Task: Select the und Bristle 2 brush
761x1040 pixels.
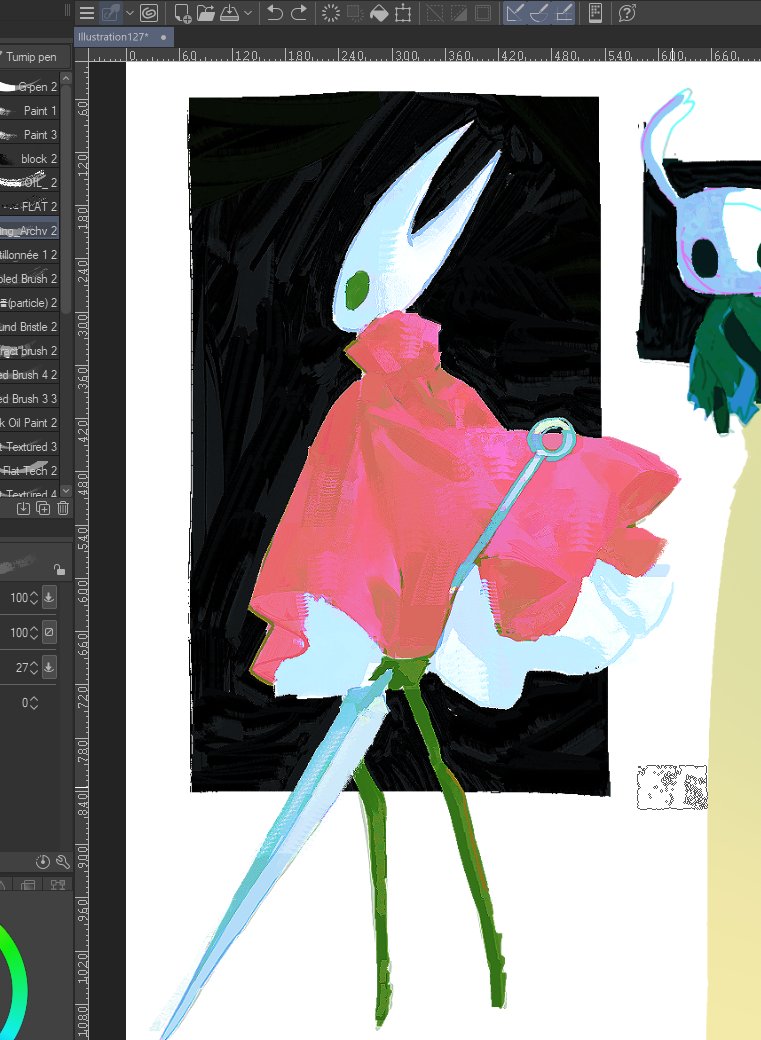Action: coord(29,326)
